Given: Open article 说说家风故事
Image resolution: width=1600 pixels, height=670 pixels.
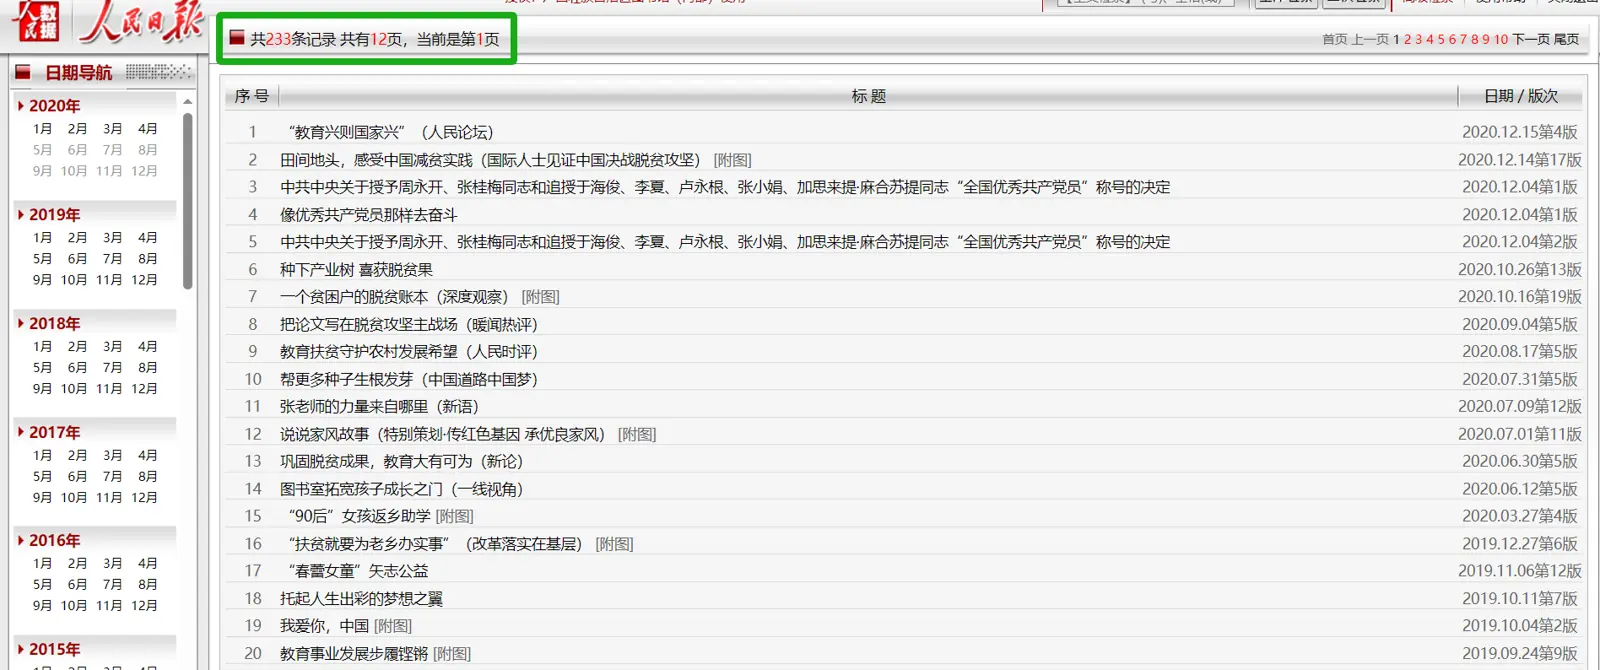Looking at the screenshot, I should [x=442, y=435].
